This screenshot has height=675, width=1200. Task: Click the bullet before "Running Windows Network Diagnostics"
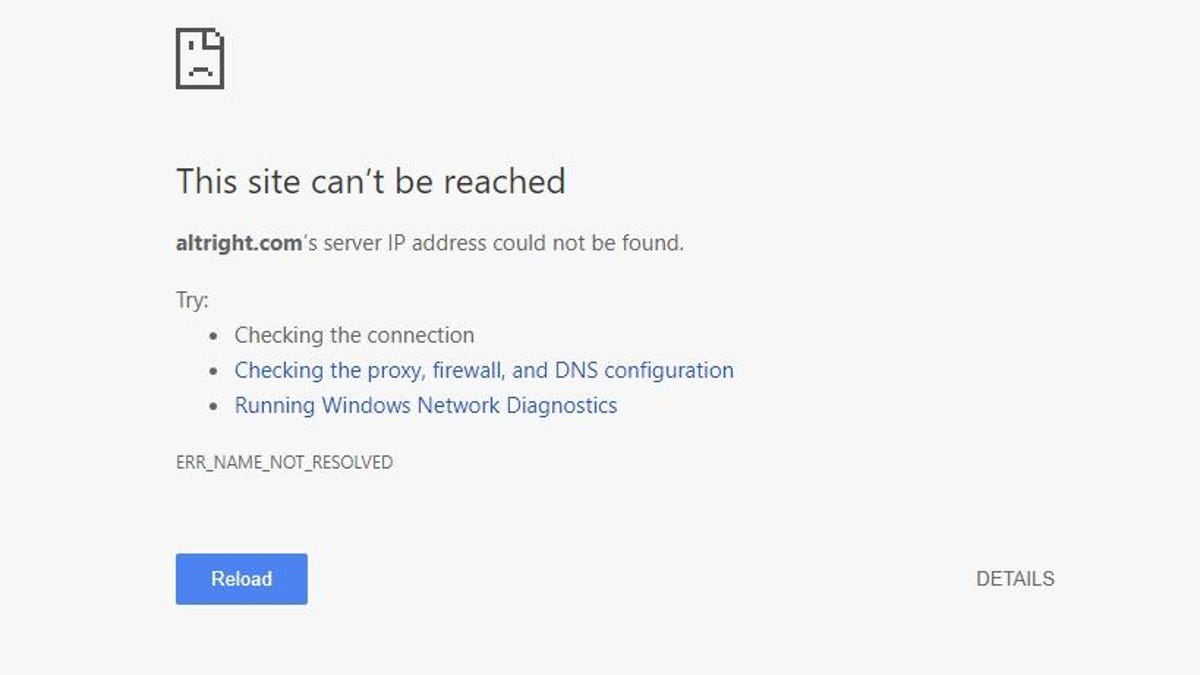pyautogui.click(x=213, y=407)
